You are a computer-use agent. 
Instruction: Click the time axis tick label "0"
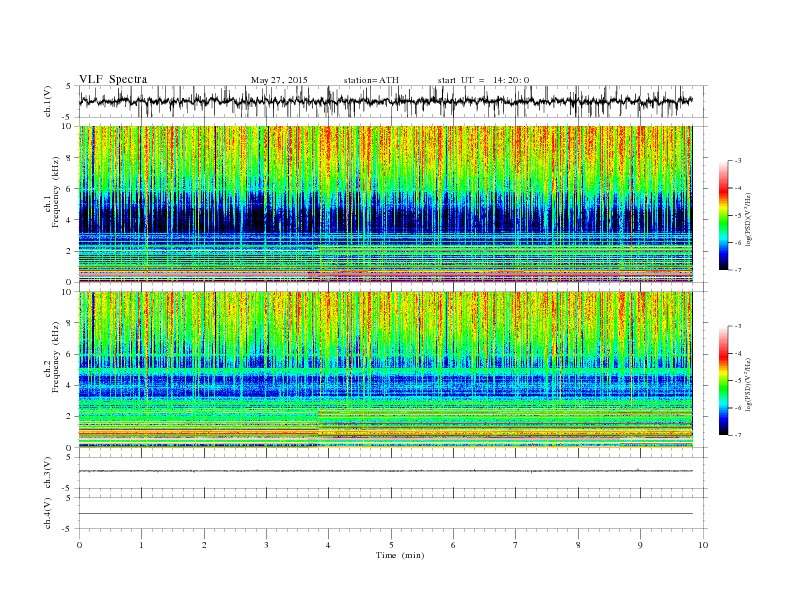click(x=79, y=545)
